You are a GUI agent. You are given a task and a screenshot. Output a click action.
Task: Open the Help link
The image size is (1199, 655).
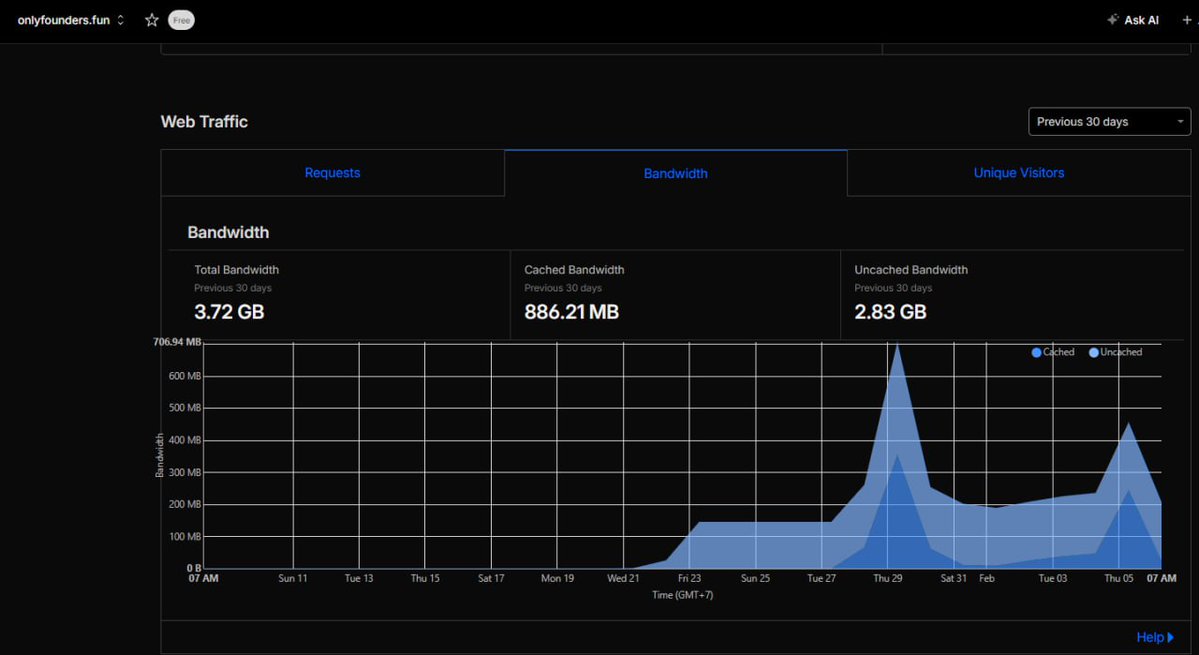point(1155,637)
